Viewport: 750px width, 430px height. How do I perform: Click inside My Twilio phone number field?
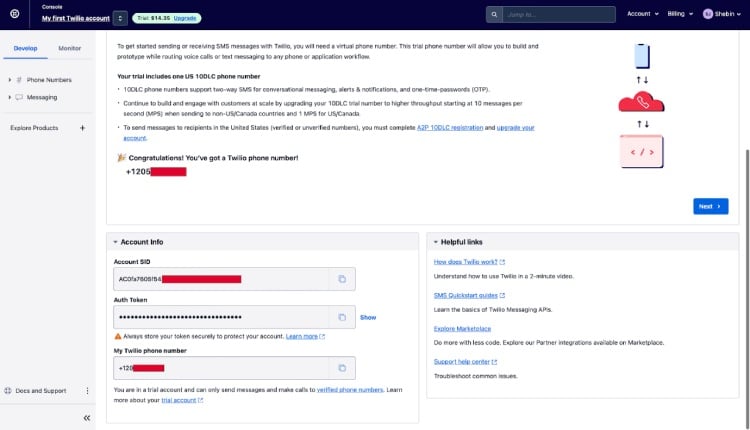pos(221,368)
